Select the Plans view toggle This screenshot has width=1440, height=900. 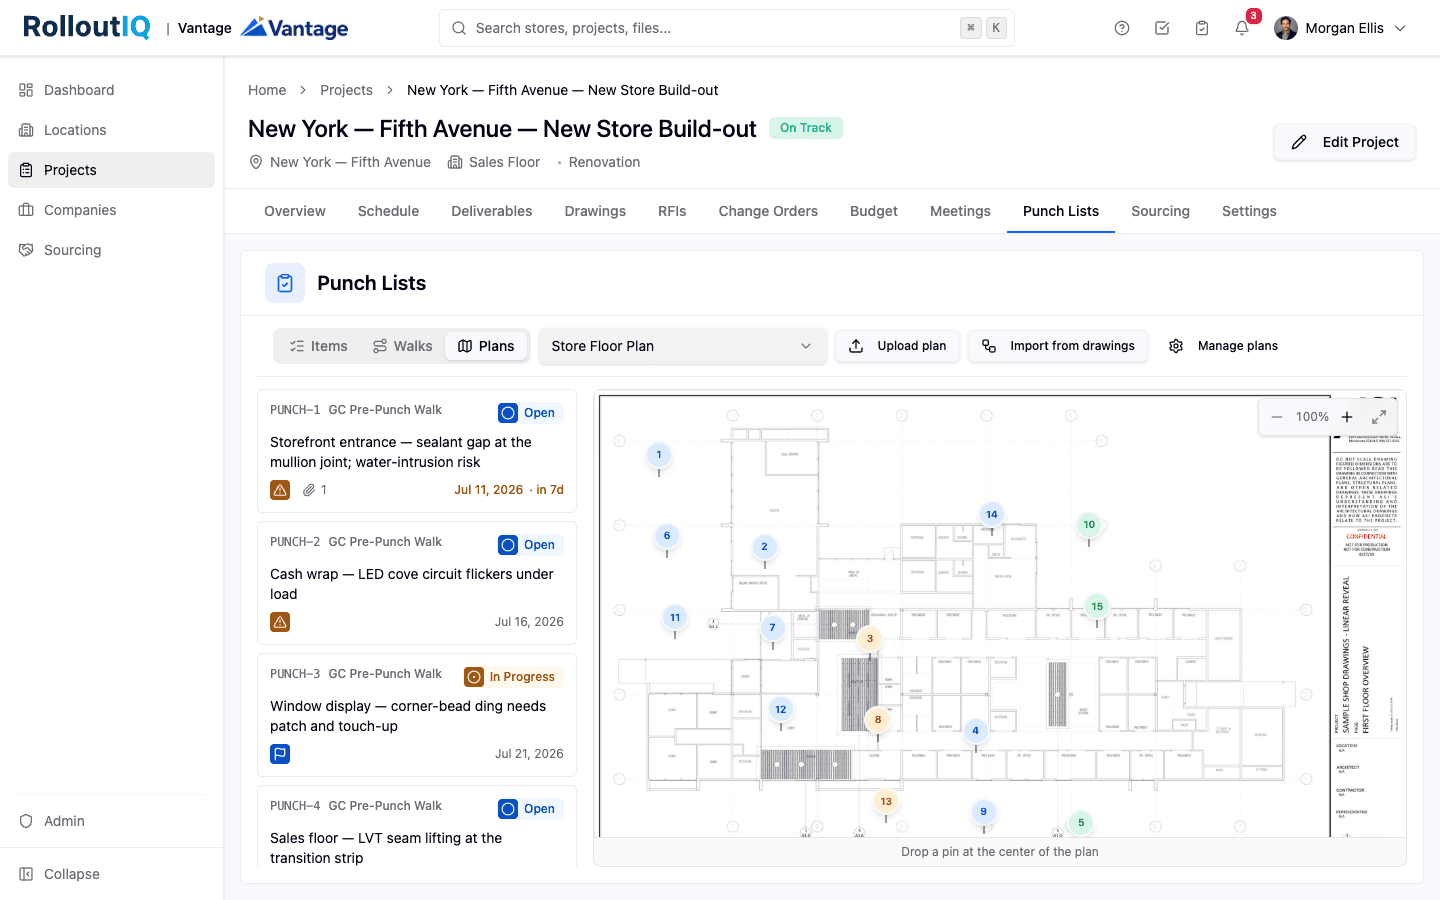coord(486,346)
